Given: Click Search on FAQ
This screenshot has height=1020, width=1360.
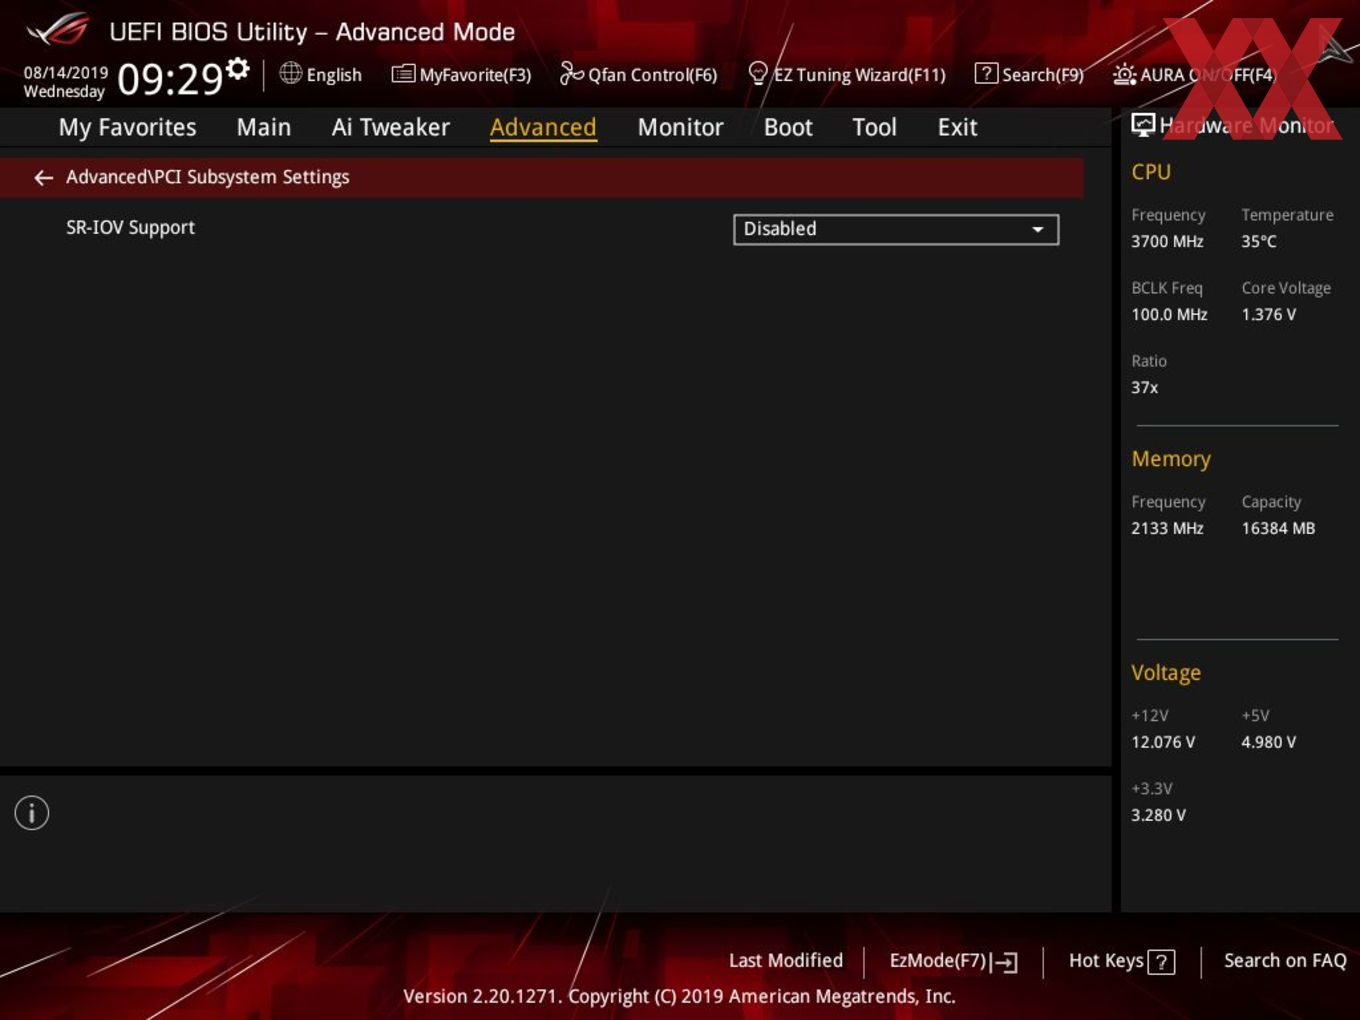Looking at the screenshot, I should (x=1285, y=960).
